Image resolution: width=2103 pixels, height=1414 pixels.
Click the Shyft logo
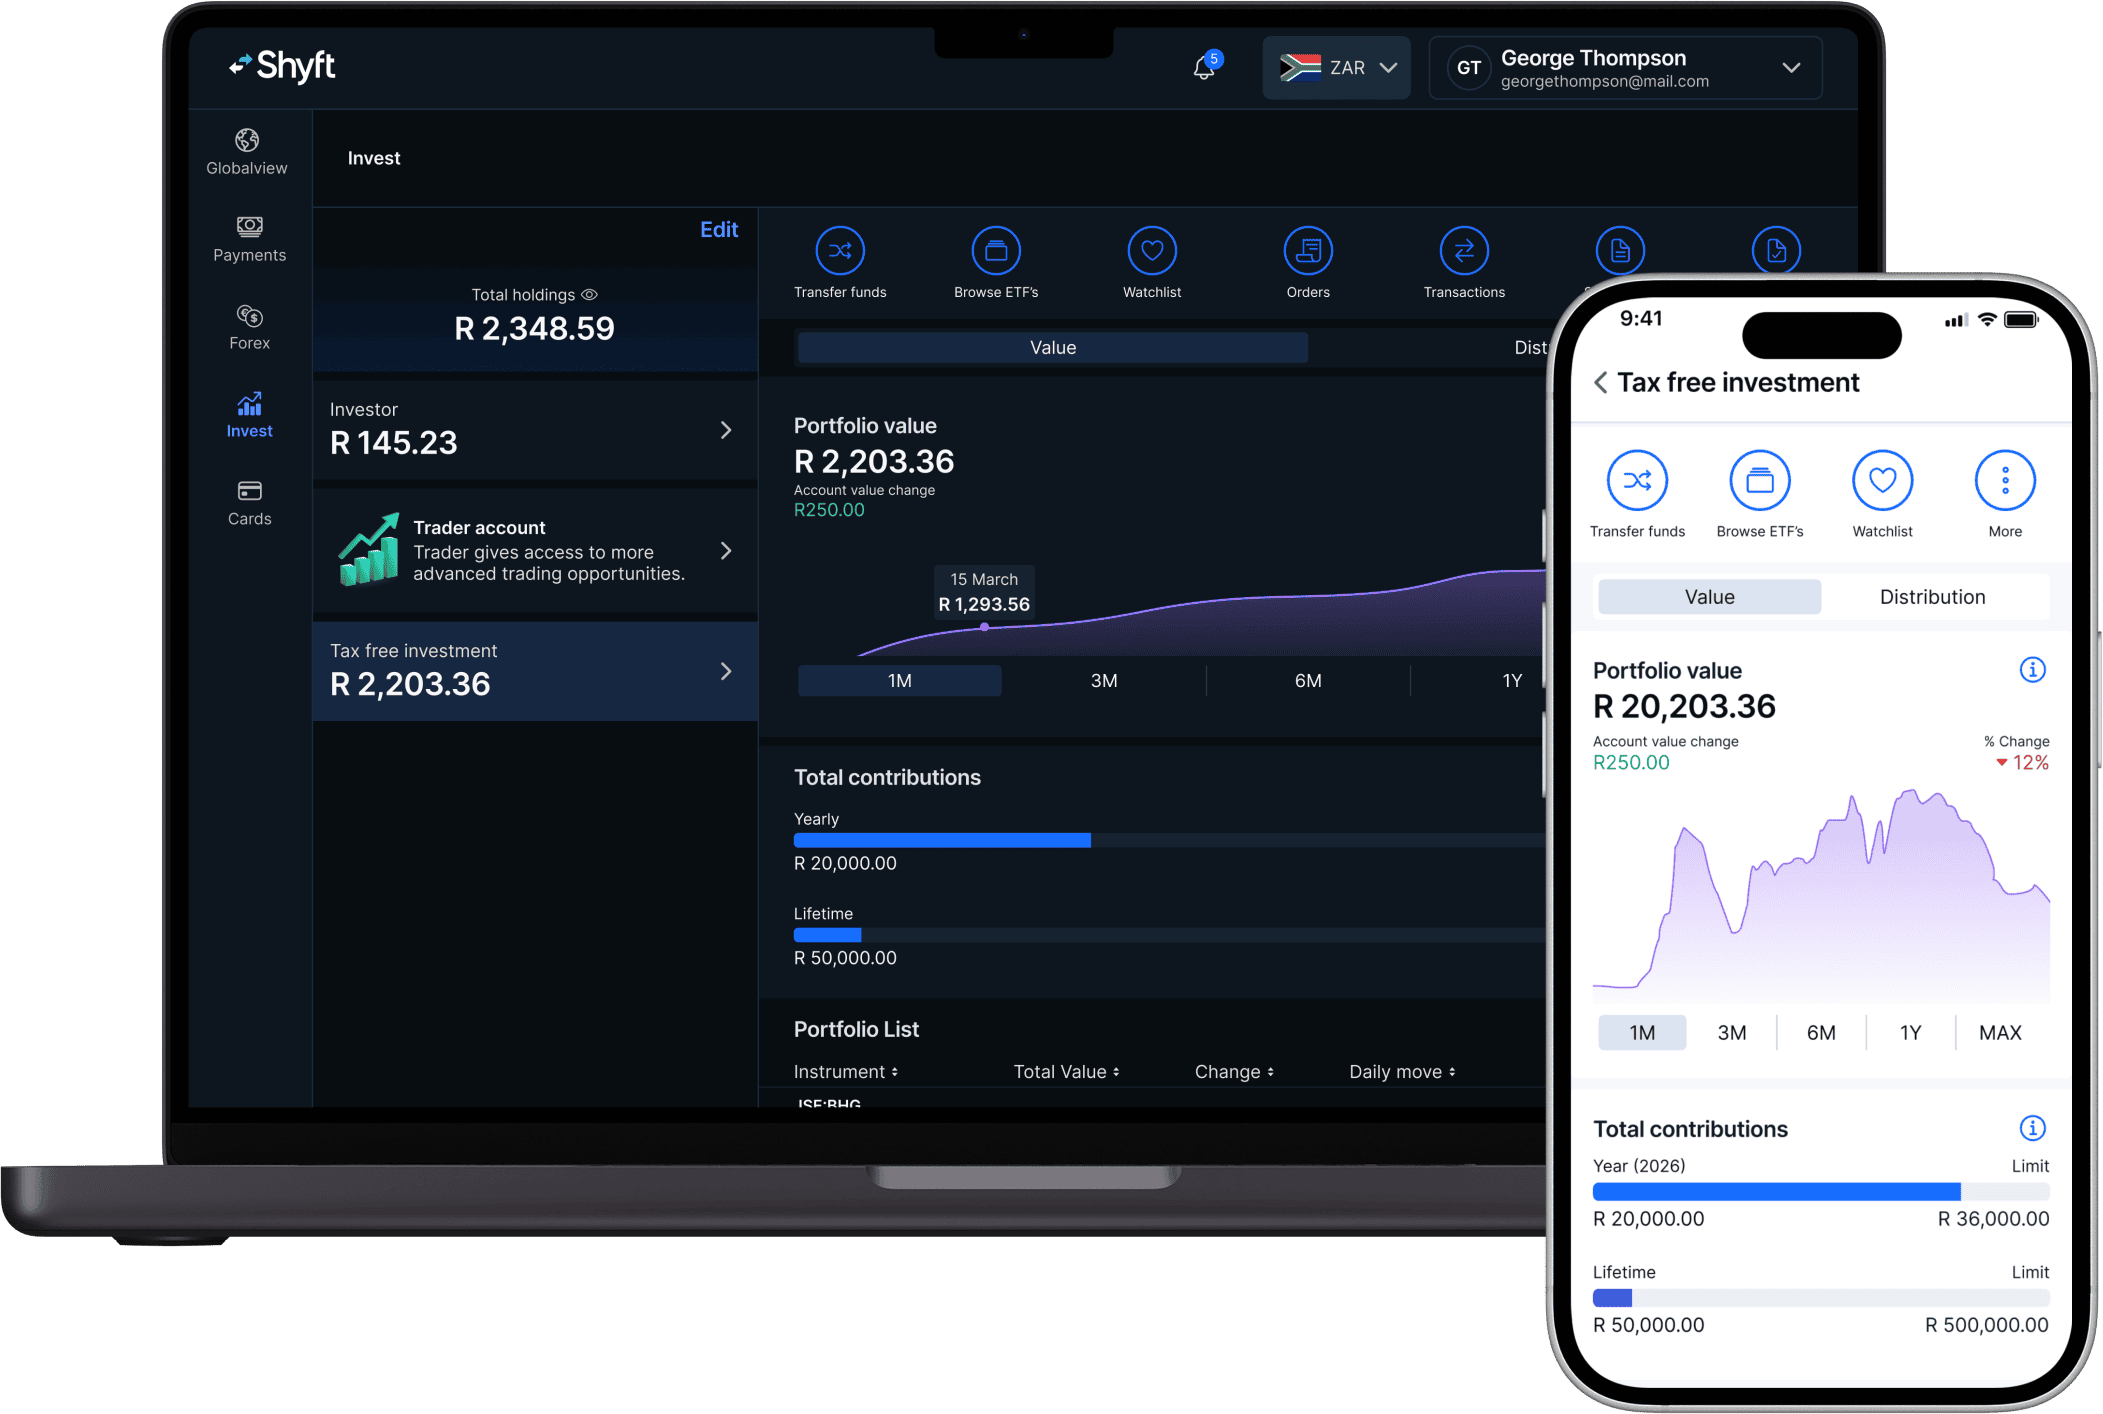tap(282, 66)
